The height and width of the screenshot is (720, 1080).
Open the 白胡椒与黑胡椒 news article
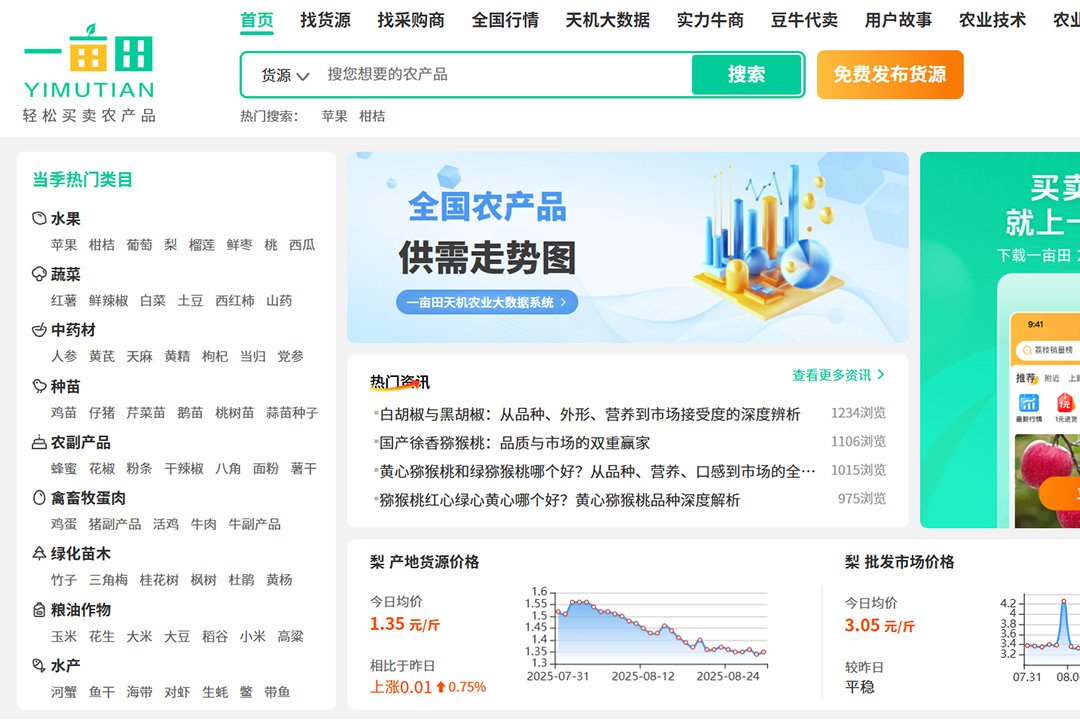click(x=590, y=414)
